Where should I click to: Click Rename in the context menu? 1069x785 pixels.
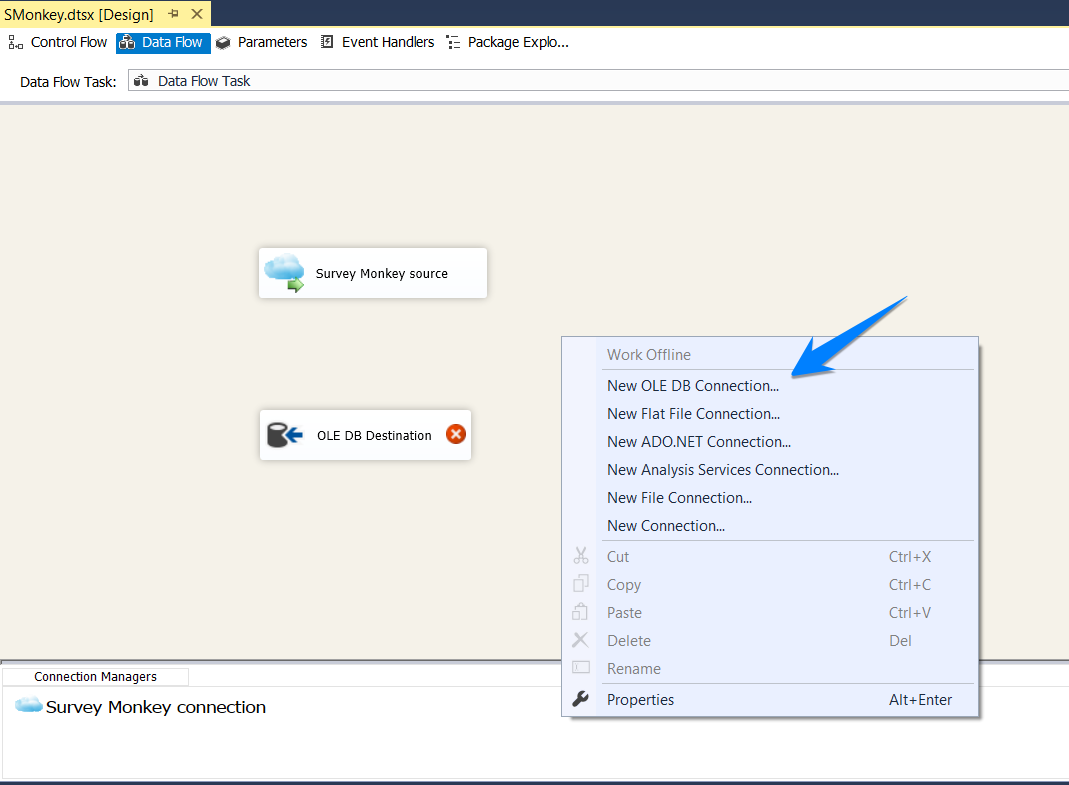point(787,668)
